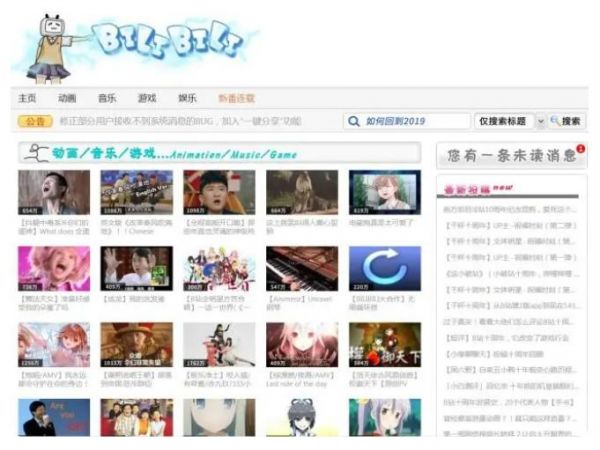Open the 仅搜索标题 search scope dropdown
Viewport: 600px width, 450px height.
pos(503,121)
